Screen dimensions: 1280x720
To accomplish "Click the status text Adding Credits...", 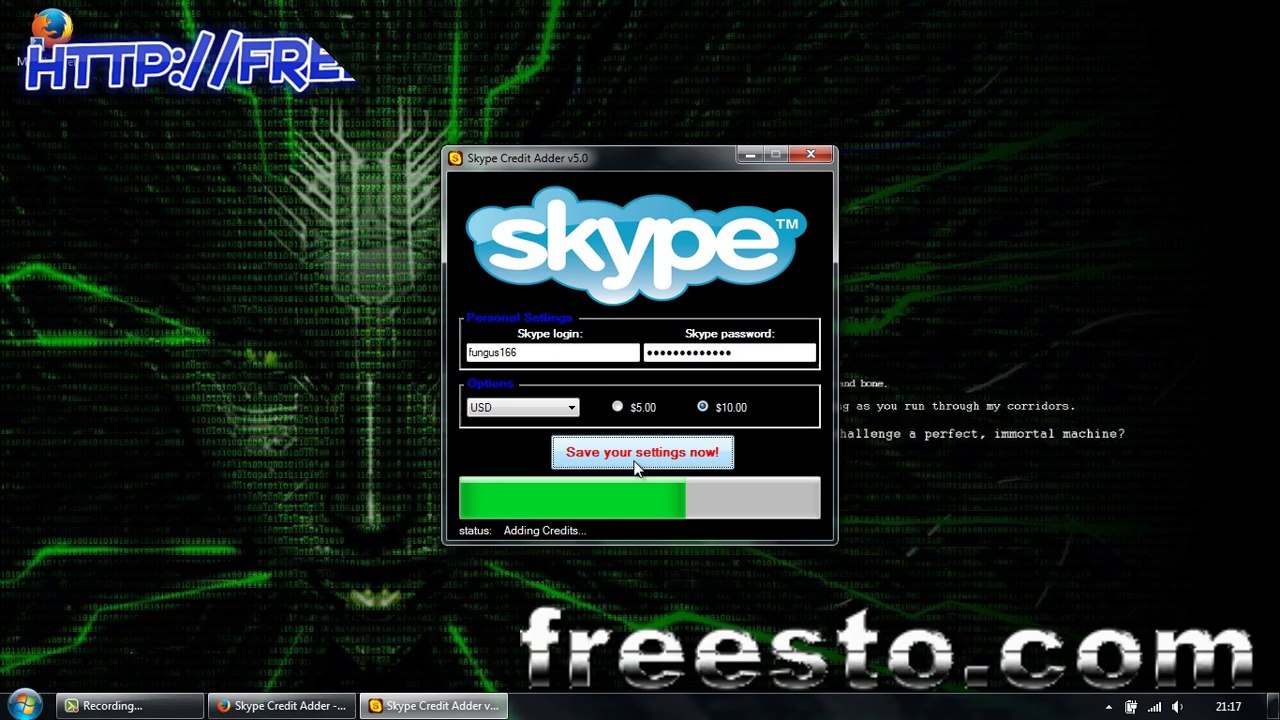I will pos(545,530).
